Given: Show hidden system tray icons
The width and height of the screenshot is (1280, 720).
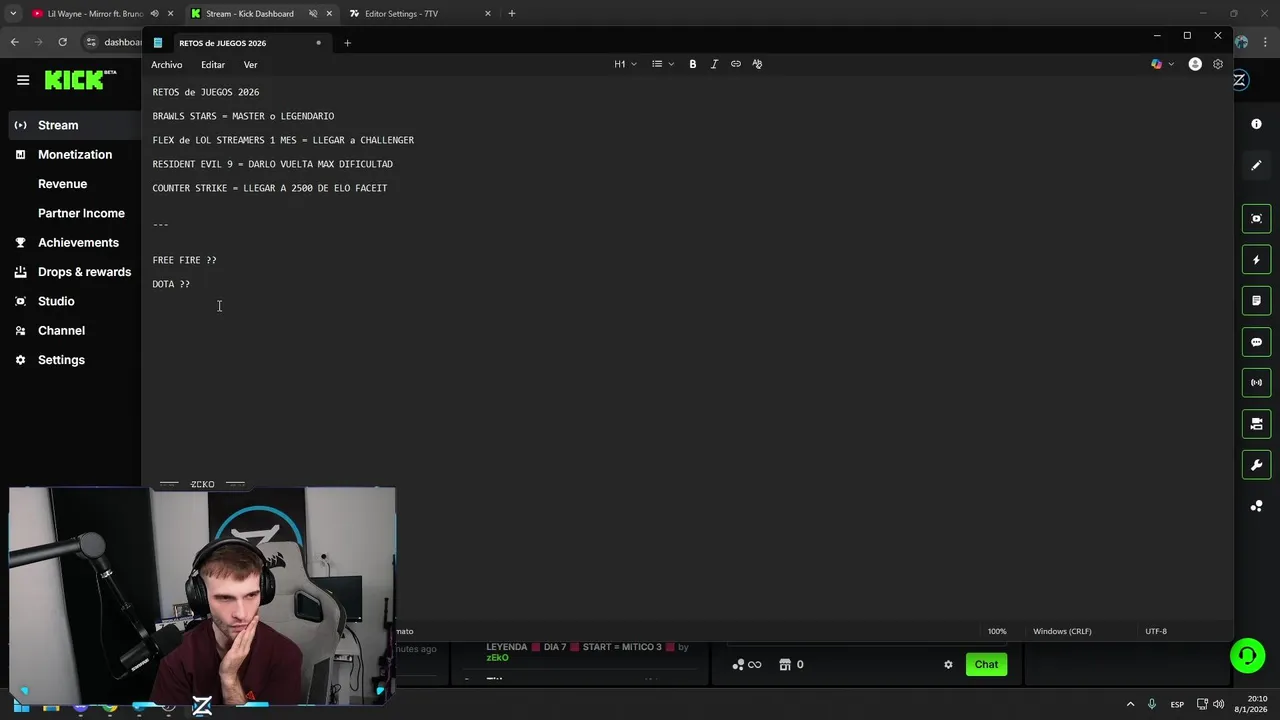Looking at the screenshot, I should [x=1131, y=704].
